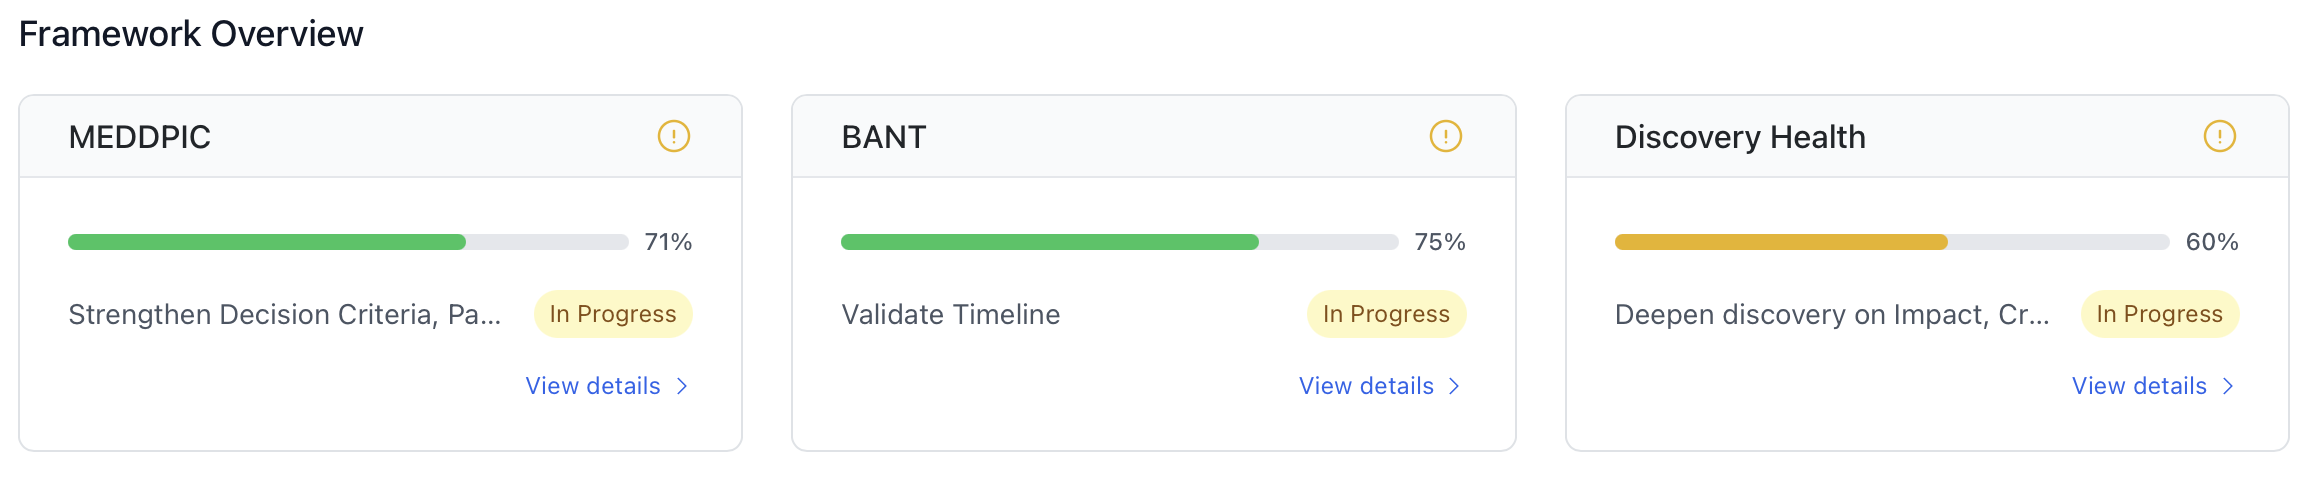
Task: Open MEDDPIC View details link
Action: pyautogui.click(x=593, y=386)
